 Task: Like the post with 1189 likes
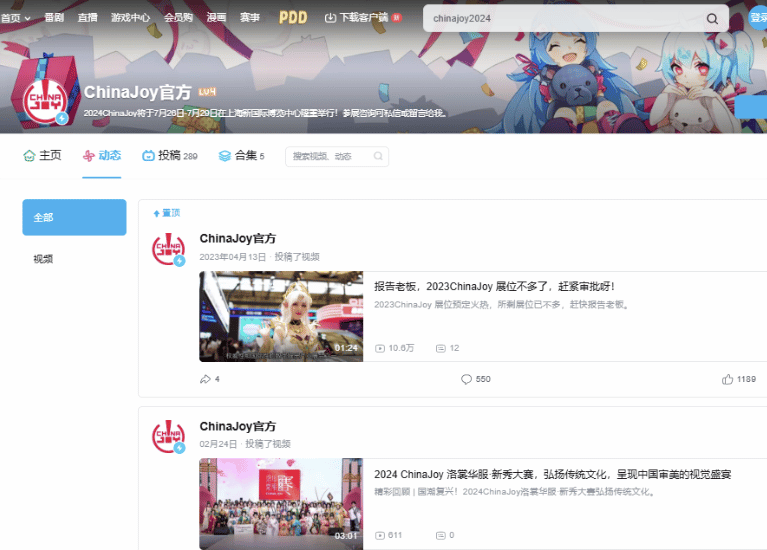click(727, 379)
